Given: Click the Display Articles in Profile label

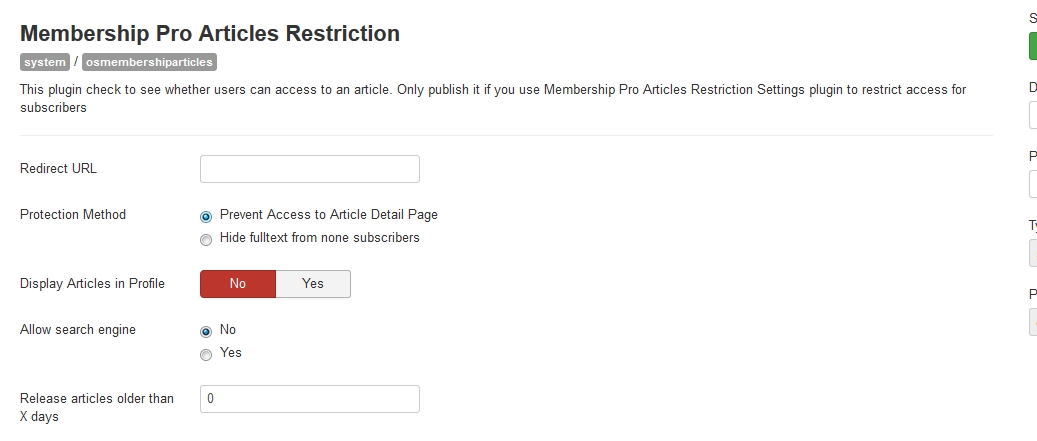Looking at the screenshot, I should pos(92,284).
